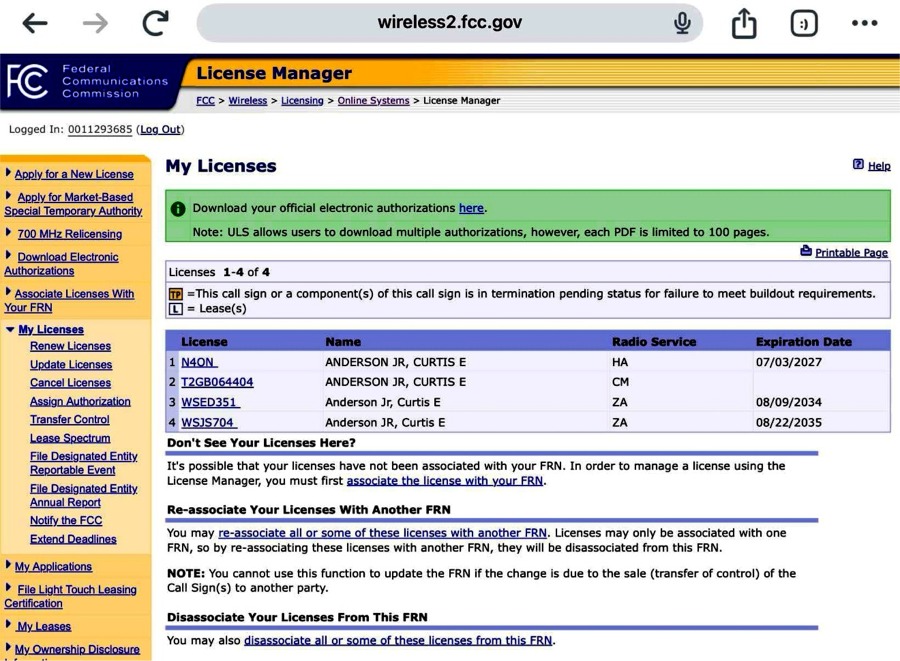Click Assign Authorization link
Viewport: 900px width, 661px height.
pos(80,401)
